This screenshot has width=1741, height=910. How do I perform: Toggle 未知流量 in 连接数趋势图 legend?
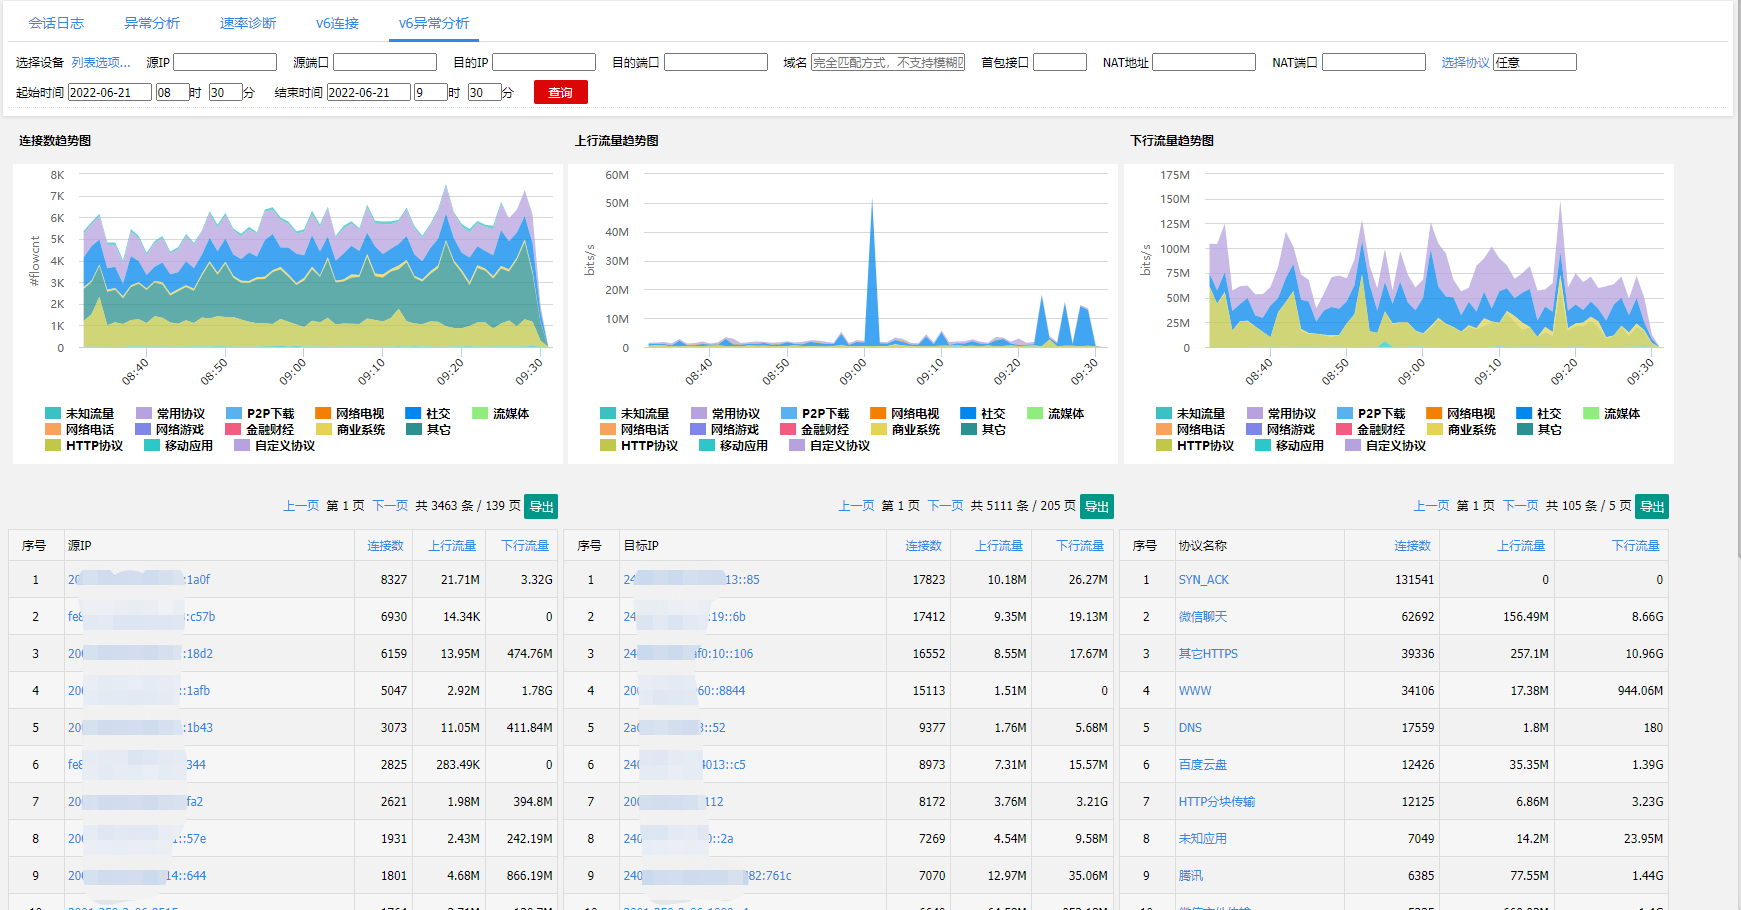80,413
